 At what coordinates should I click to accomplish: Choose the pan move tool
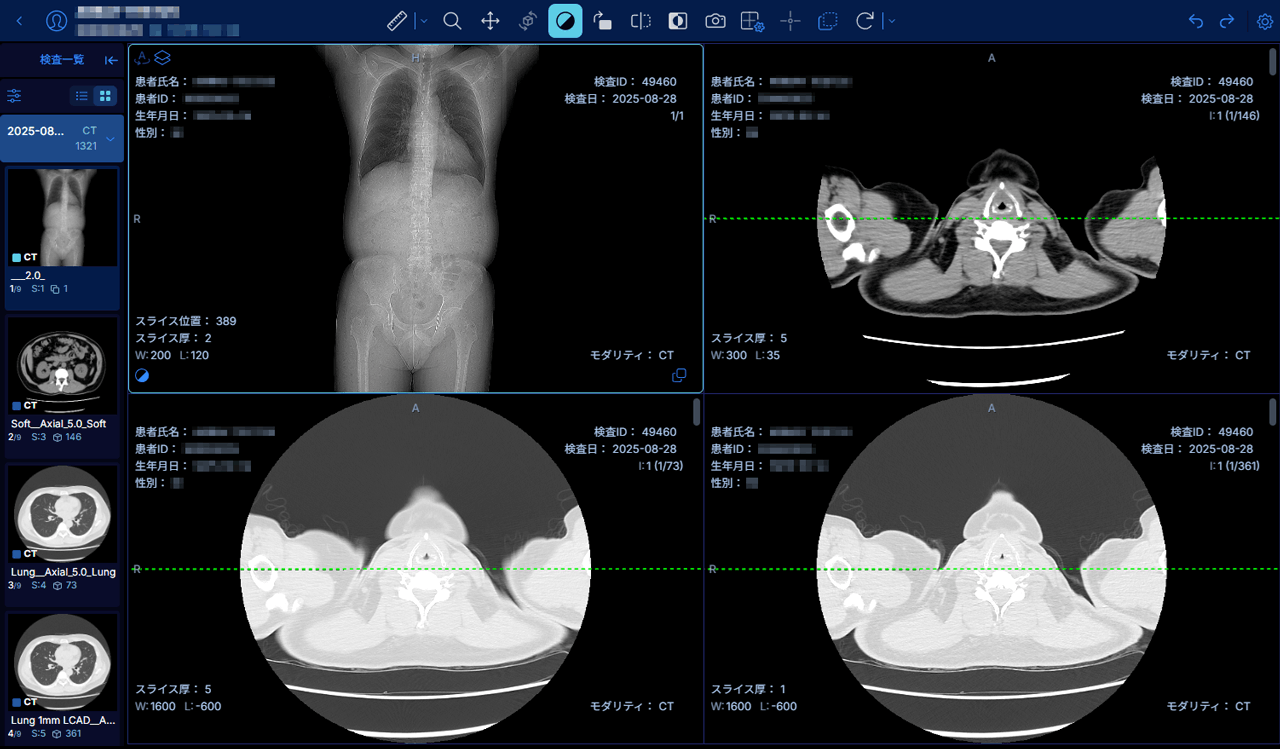pos(490,21)
